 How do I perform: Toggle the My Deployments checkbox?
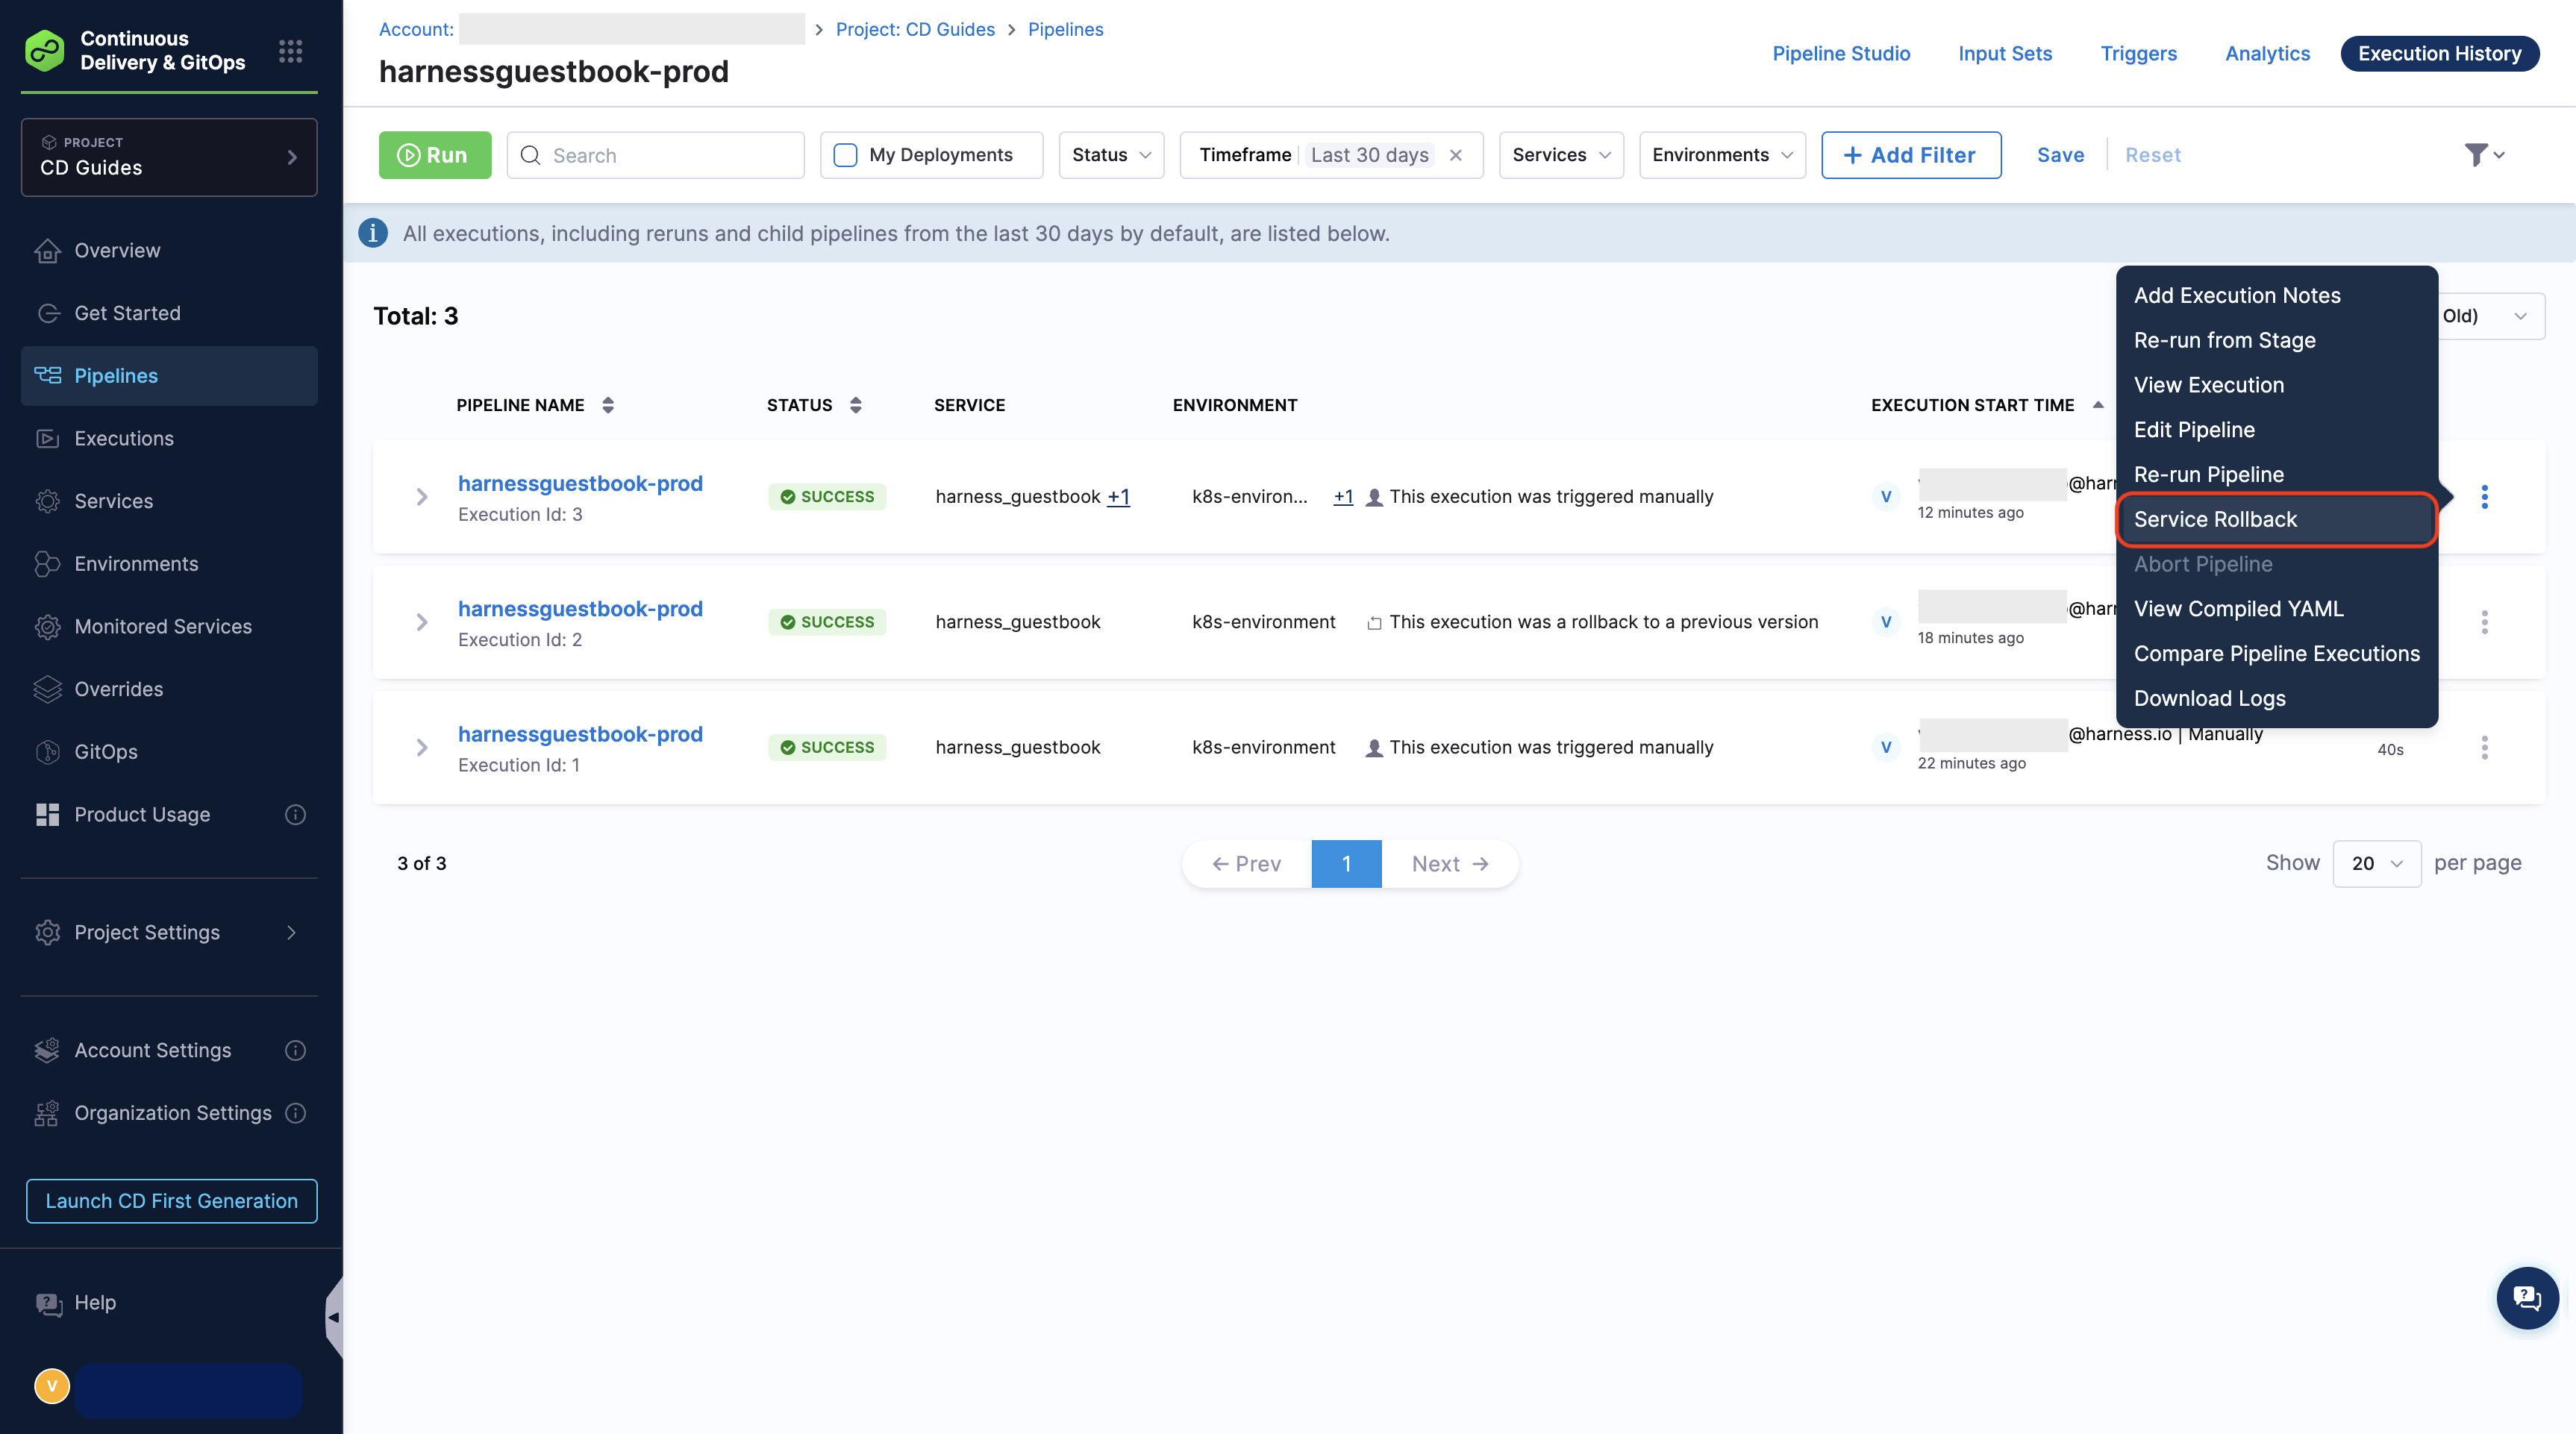[845, 155]
